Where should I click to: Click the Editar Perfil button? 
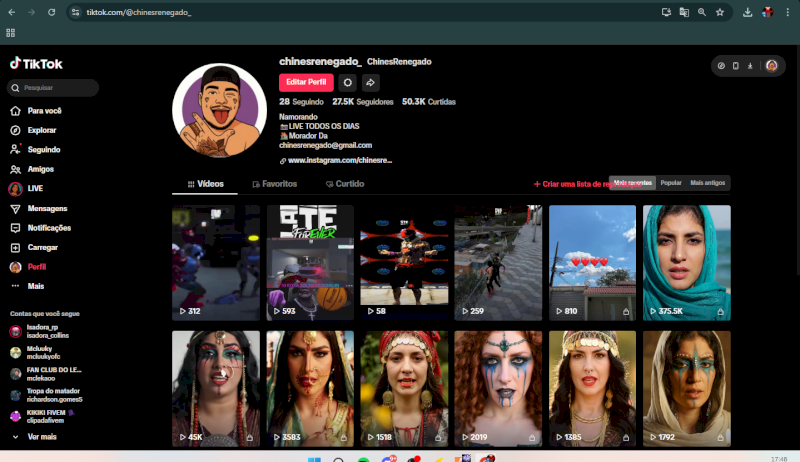pyautogui.click(x=306, y=83)
